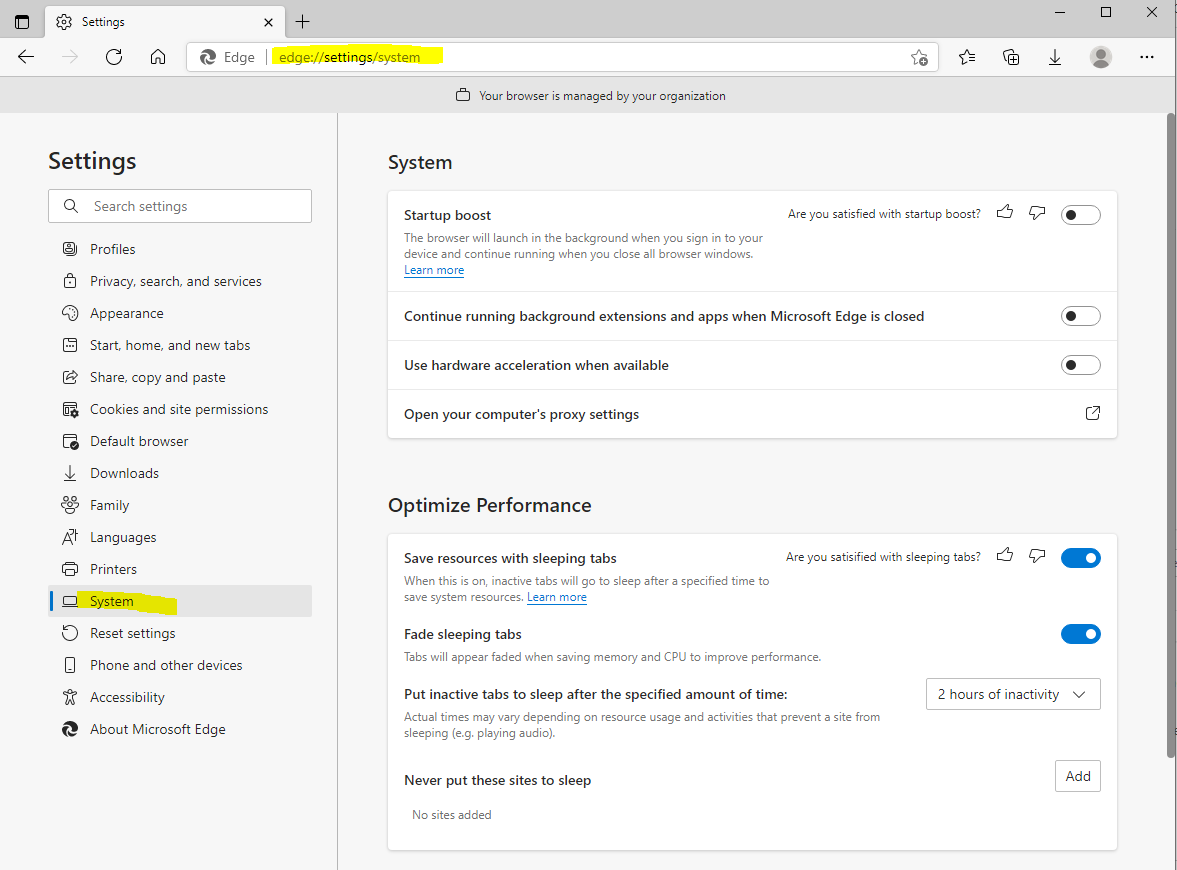Viewport: 1177px width, 870px height.
Task: Select Reset settings in sidebar
Action: [180, 634]
